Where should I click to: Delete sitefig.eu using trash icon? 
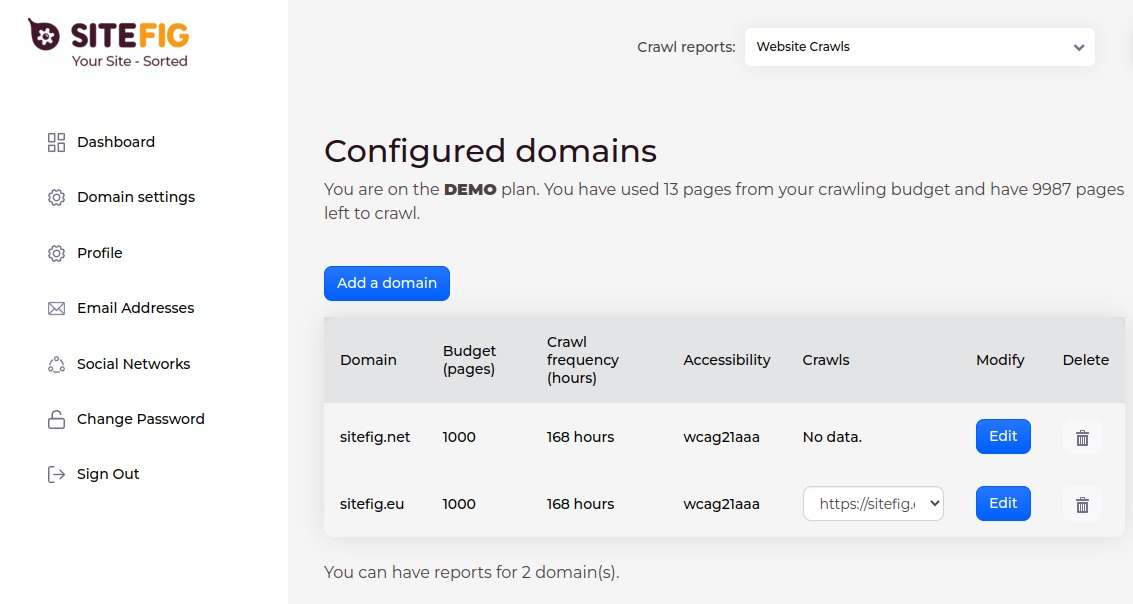tap(1081, 505)
